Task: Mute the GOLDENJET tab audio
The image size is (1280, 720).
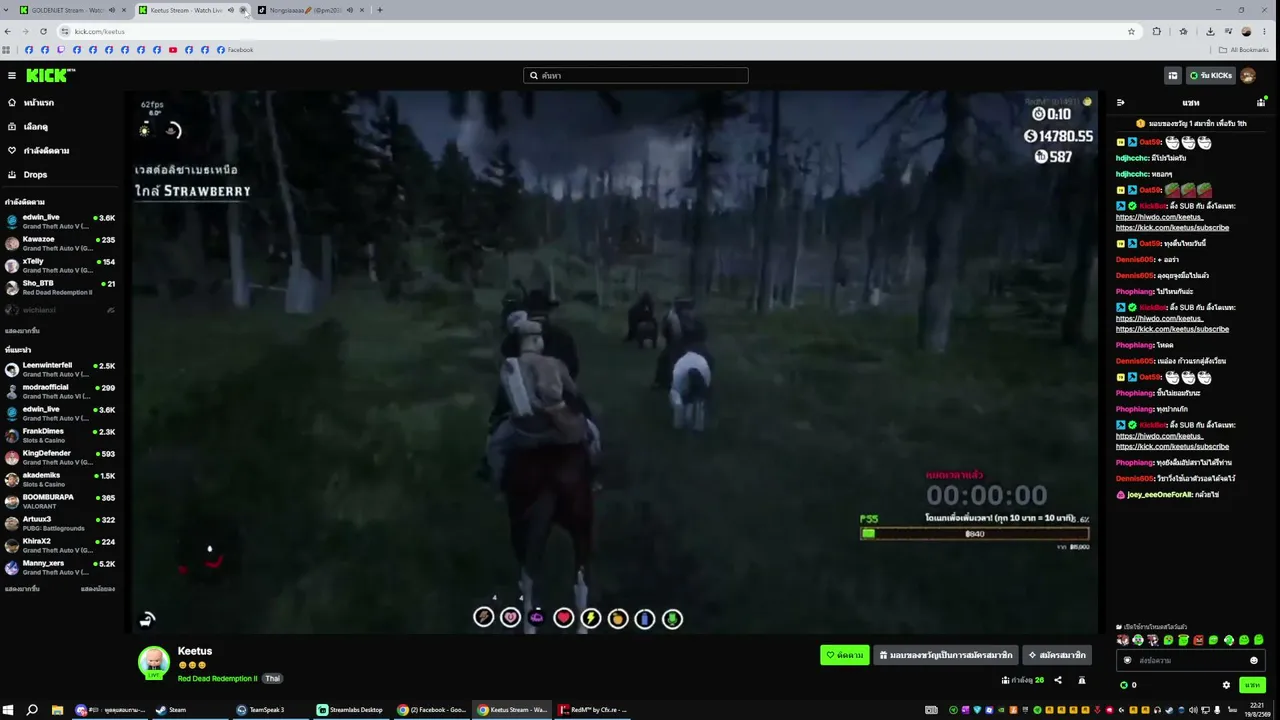Action: coord(111,10)
